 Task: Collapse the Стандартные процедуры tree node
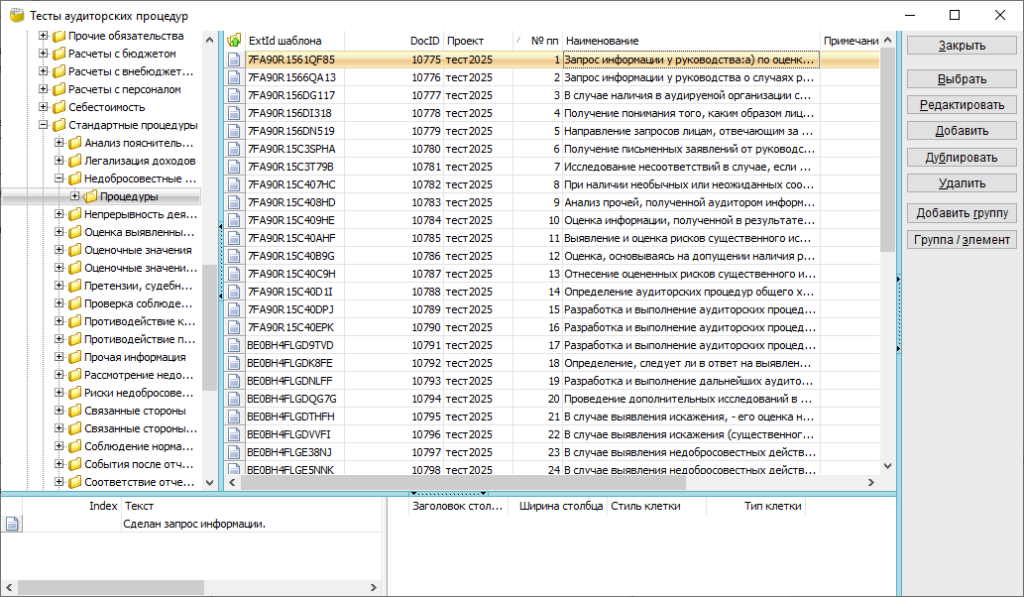tap(44, 125)
